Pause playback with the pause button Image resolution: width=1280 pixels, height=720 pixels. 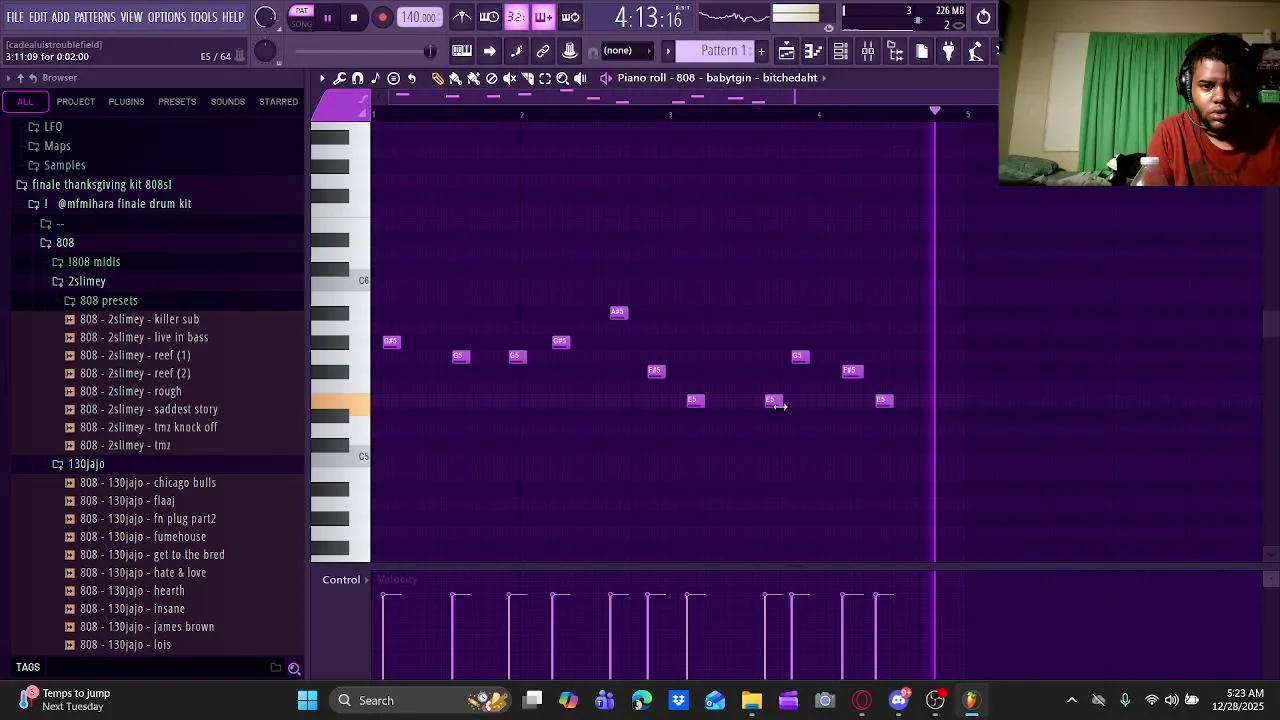pyautogui.click(x=327, y=18)
